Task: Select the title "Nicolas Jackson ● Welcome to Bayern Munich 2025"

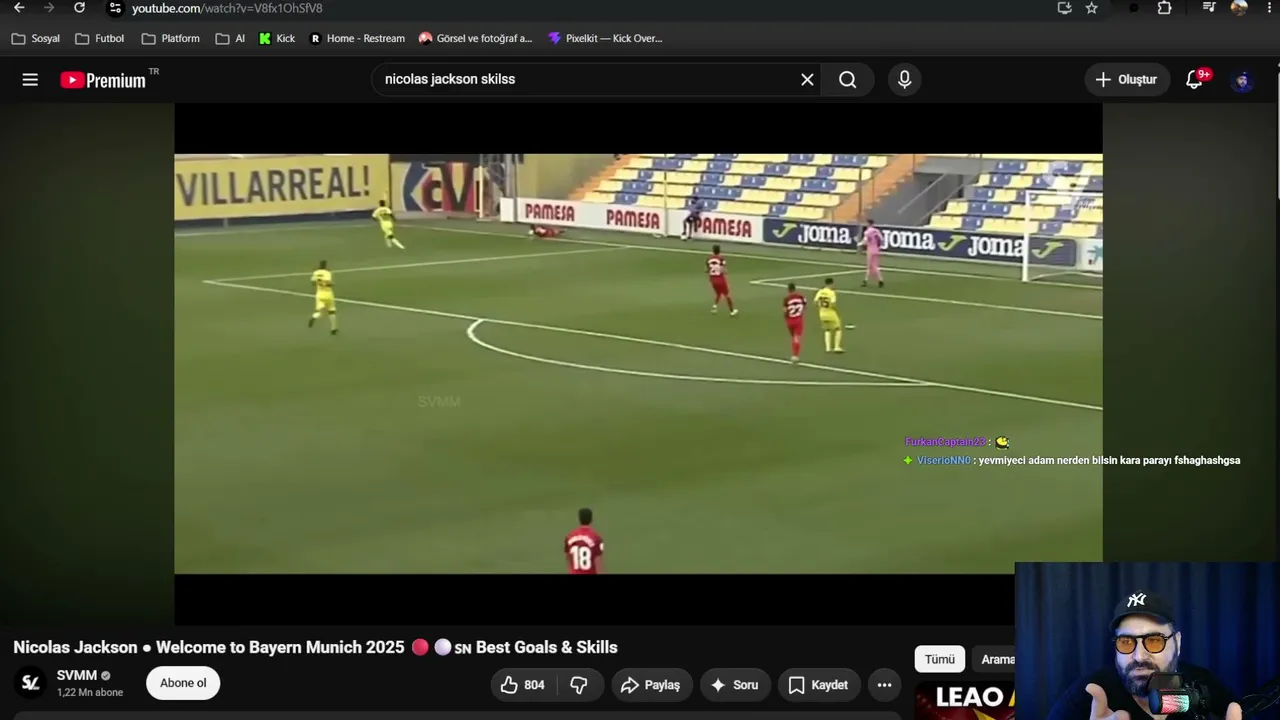Action: click(x=209, y=647)
